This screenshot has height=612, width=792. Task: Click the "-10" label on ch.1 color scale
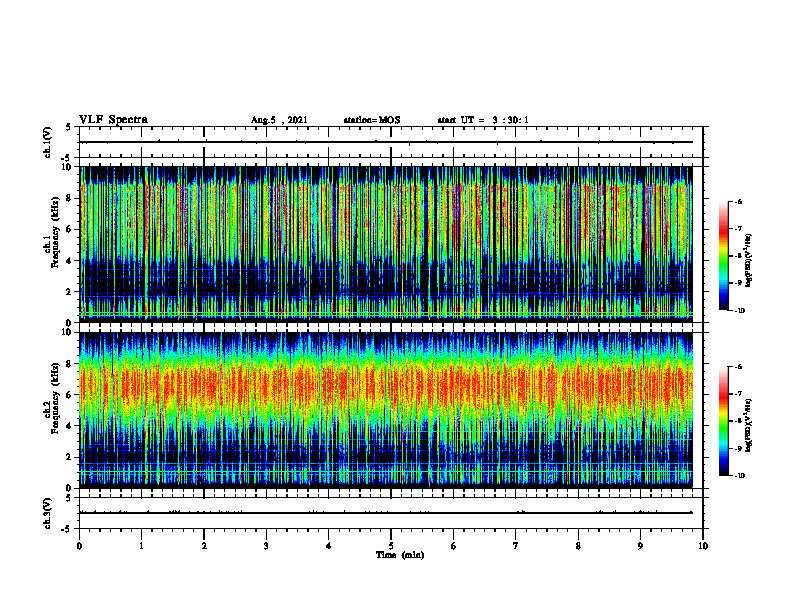point(740,310)
